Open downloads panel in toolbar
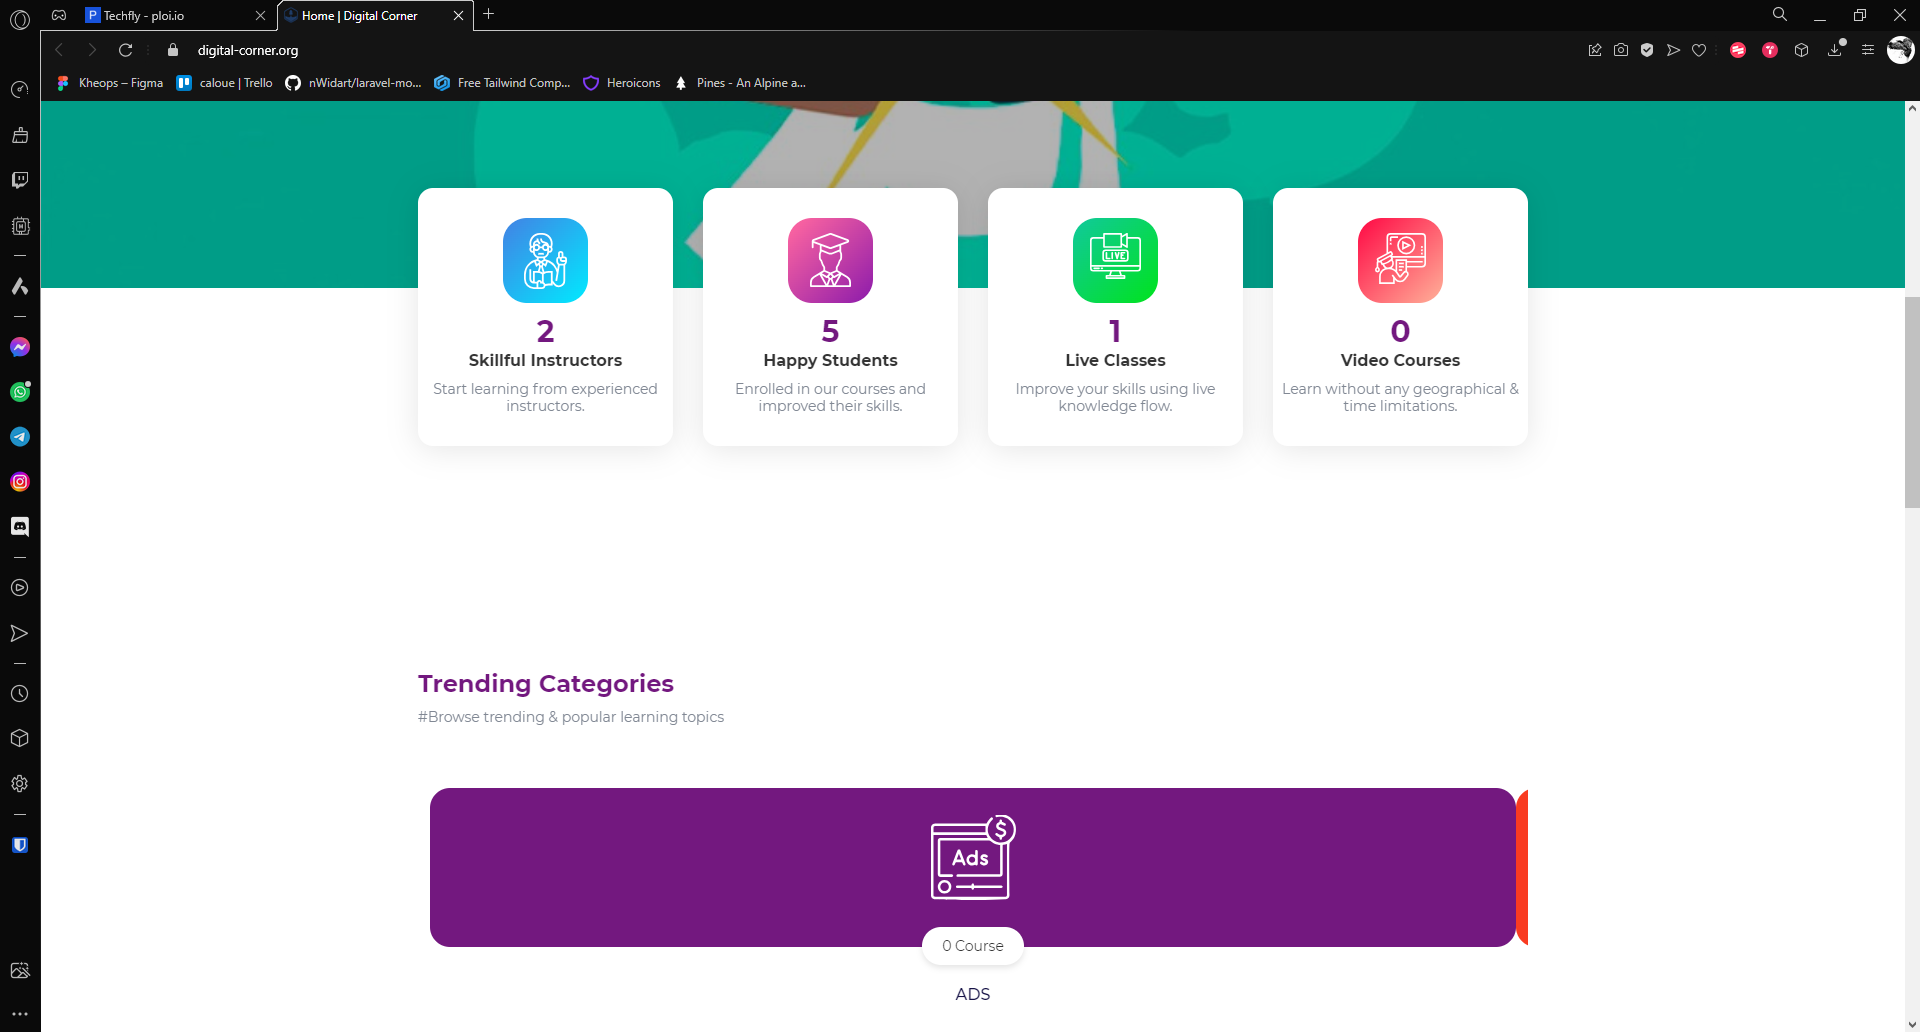Image resolution: width=1920 pixels, height=1032 pixels. click(1835, 50)
